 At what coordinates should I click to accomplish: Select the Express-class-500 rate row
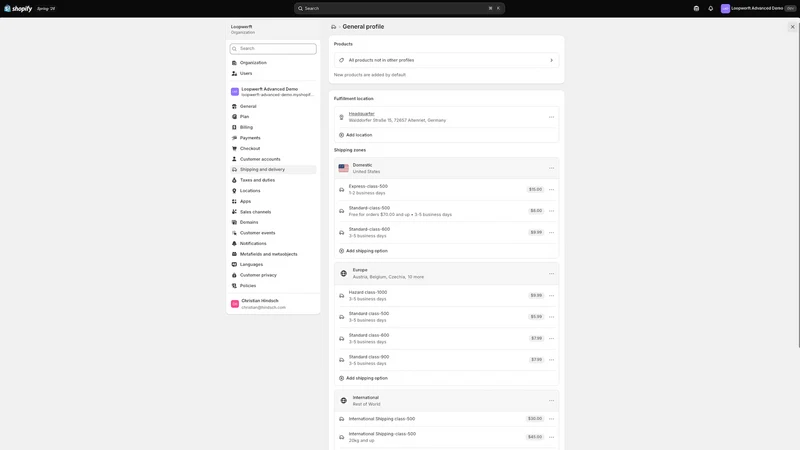446,190
